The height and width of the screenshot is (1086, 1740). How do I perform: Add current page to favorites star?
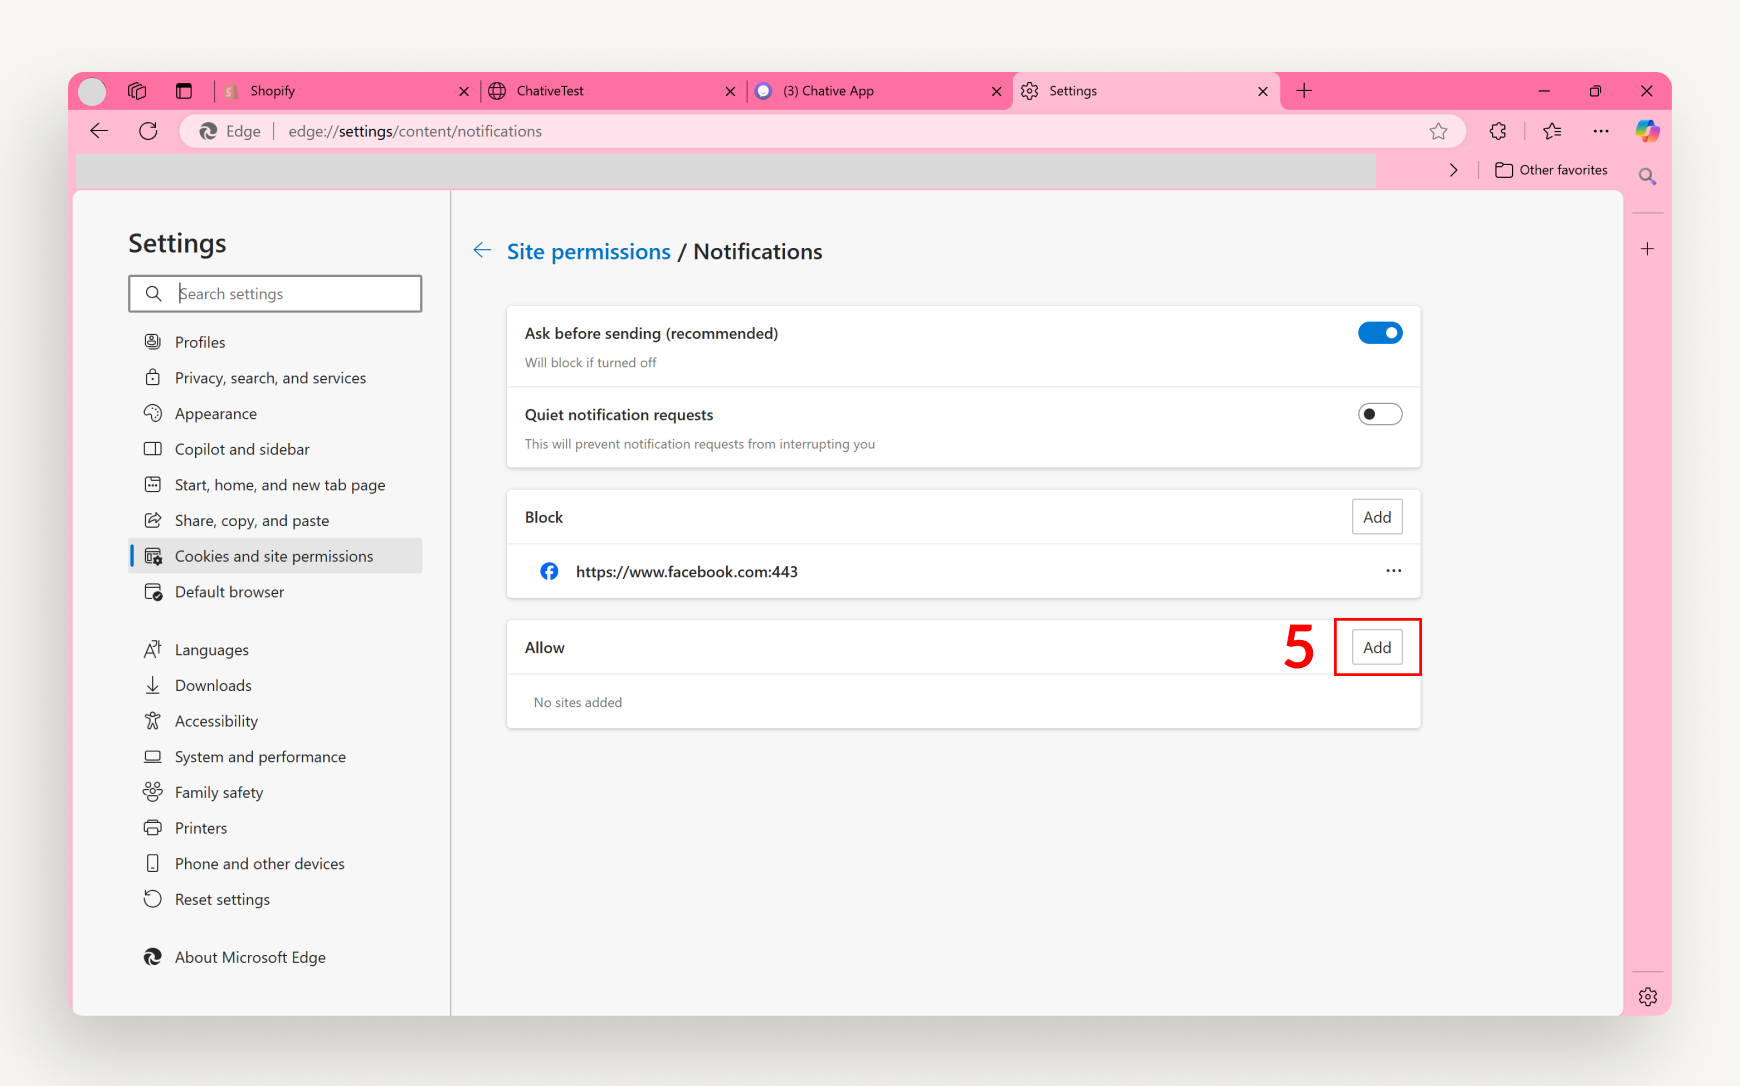tap(1439, 131)
